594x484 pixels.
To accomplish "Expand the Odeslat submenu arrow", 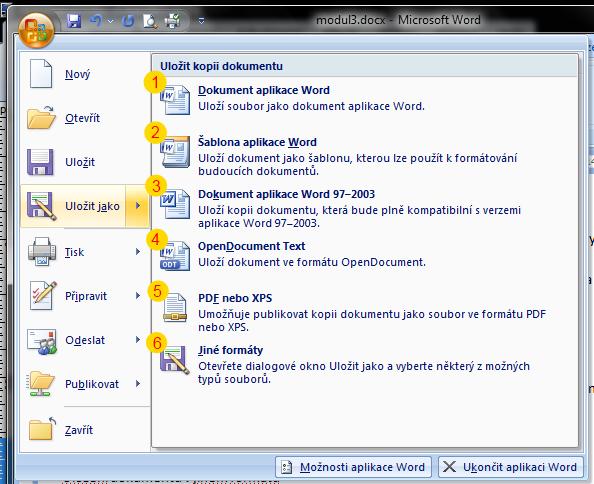I will [138, 340].
